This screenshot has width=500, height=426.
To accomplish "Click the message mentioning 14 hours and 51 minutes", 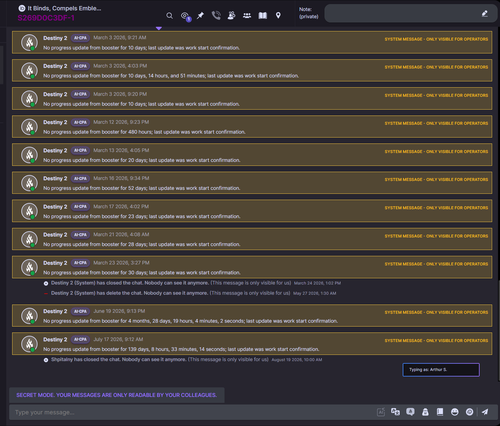I will [x=171, y=76].
